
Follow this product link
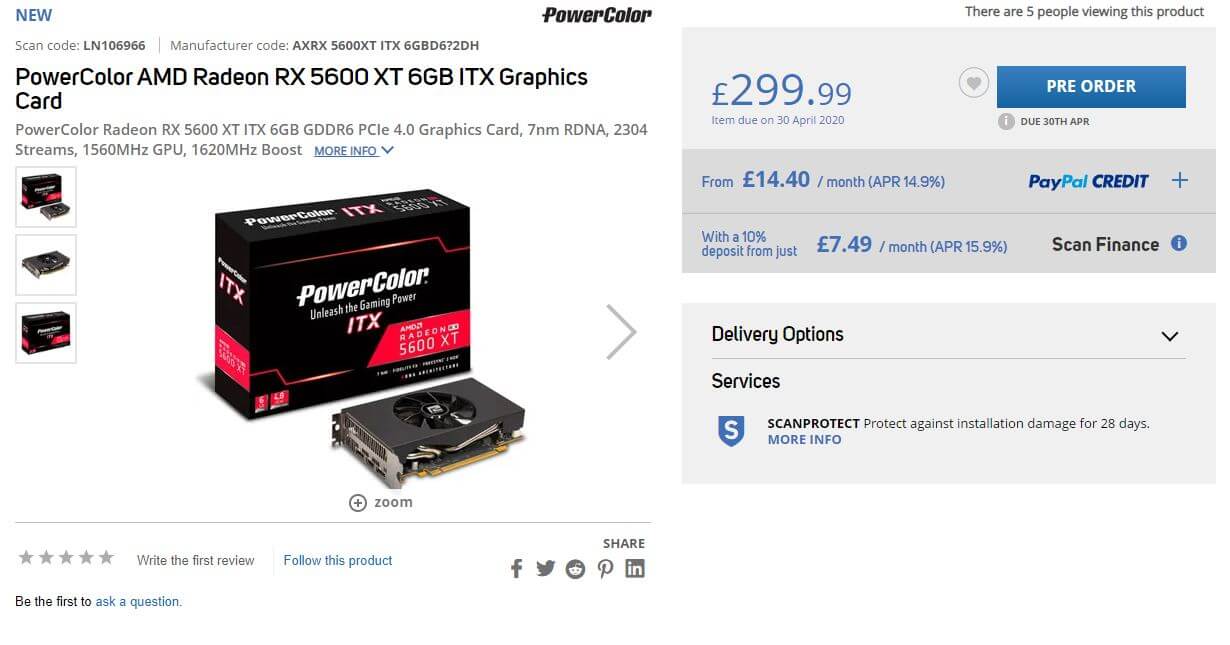(x=338, y=560)
